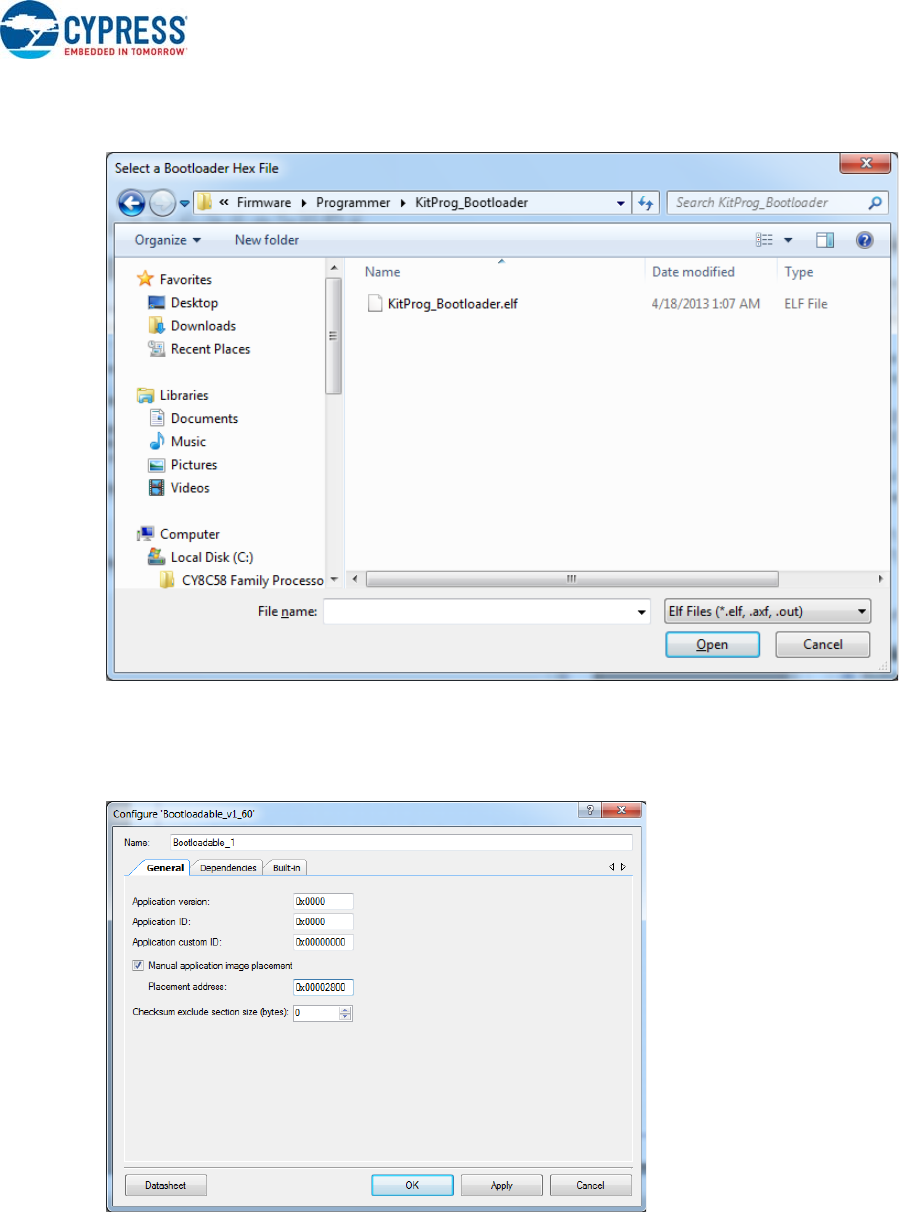
Task: Click the horizontal scrollbar in file list
Action: point(570,579)
